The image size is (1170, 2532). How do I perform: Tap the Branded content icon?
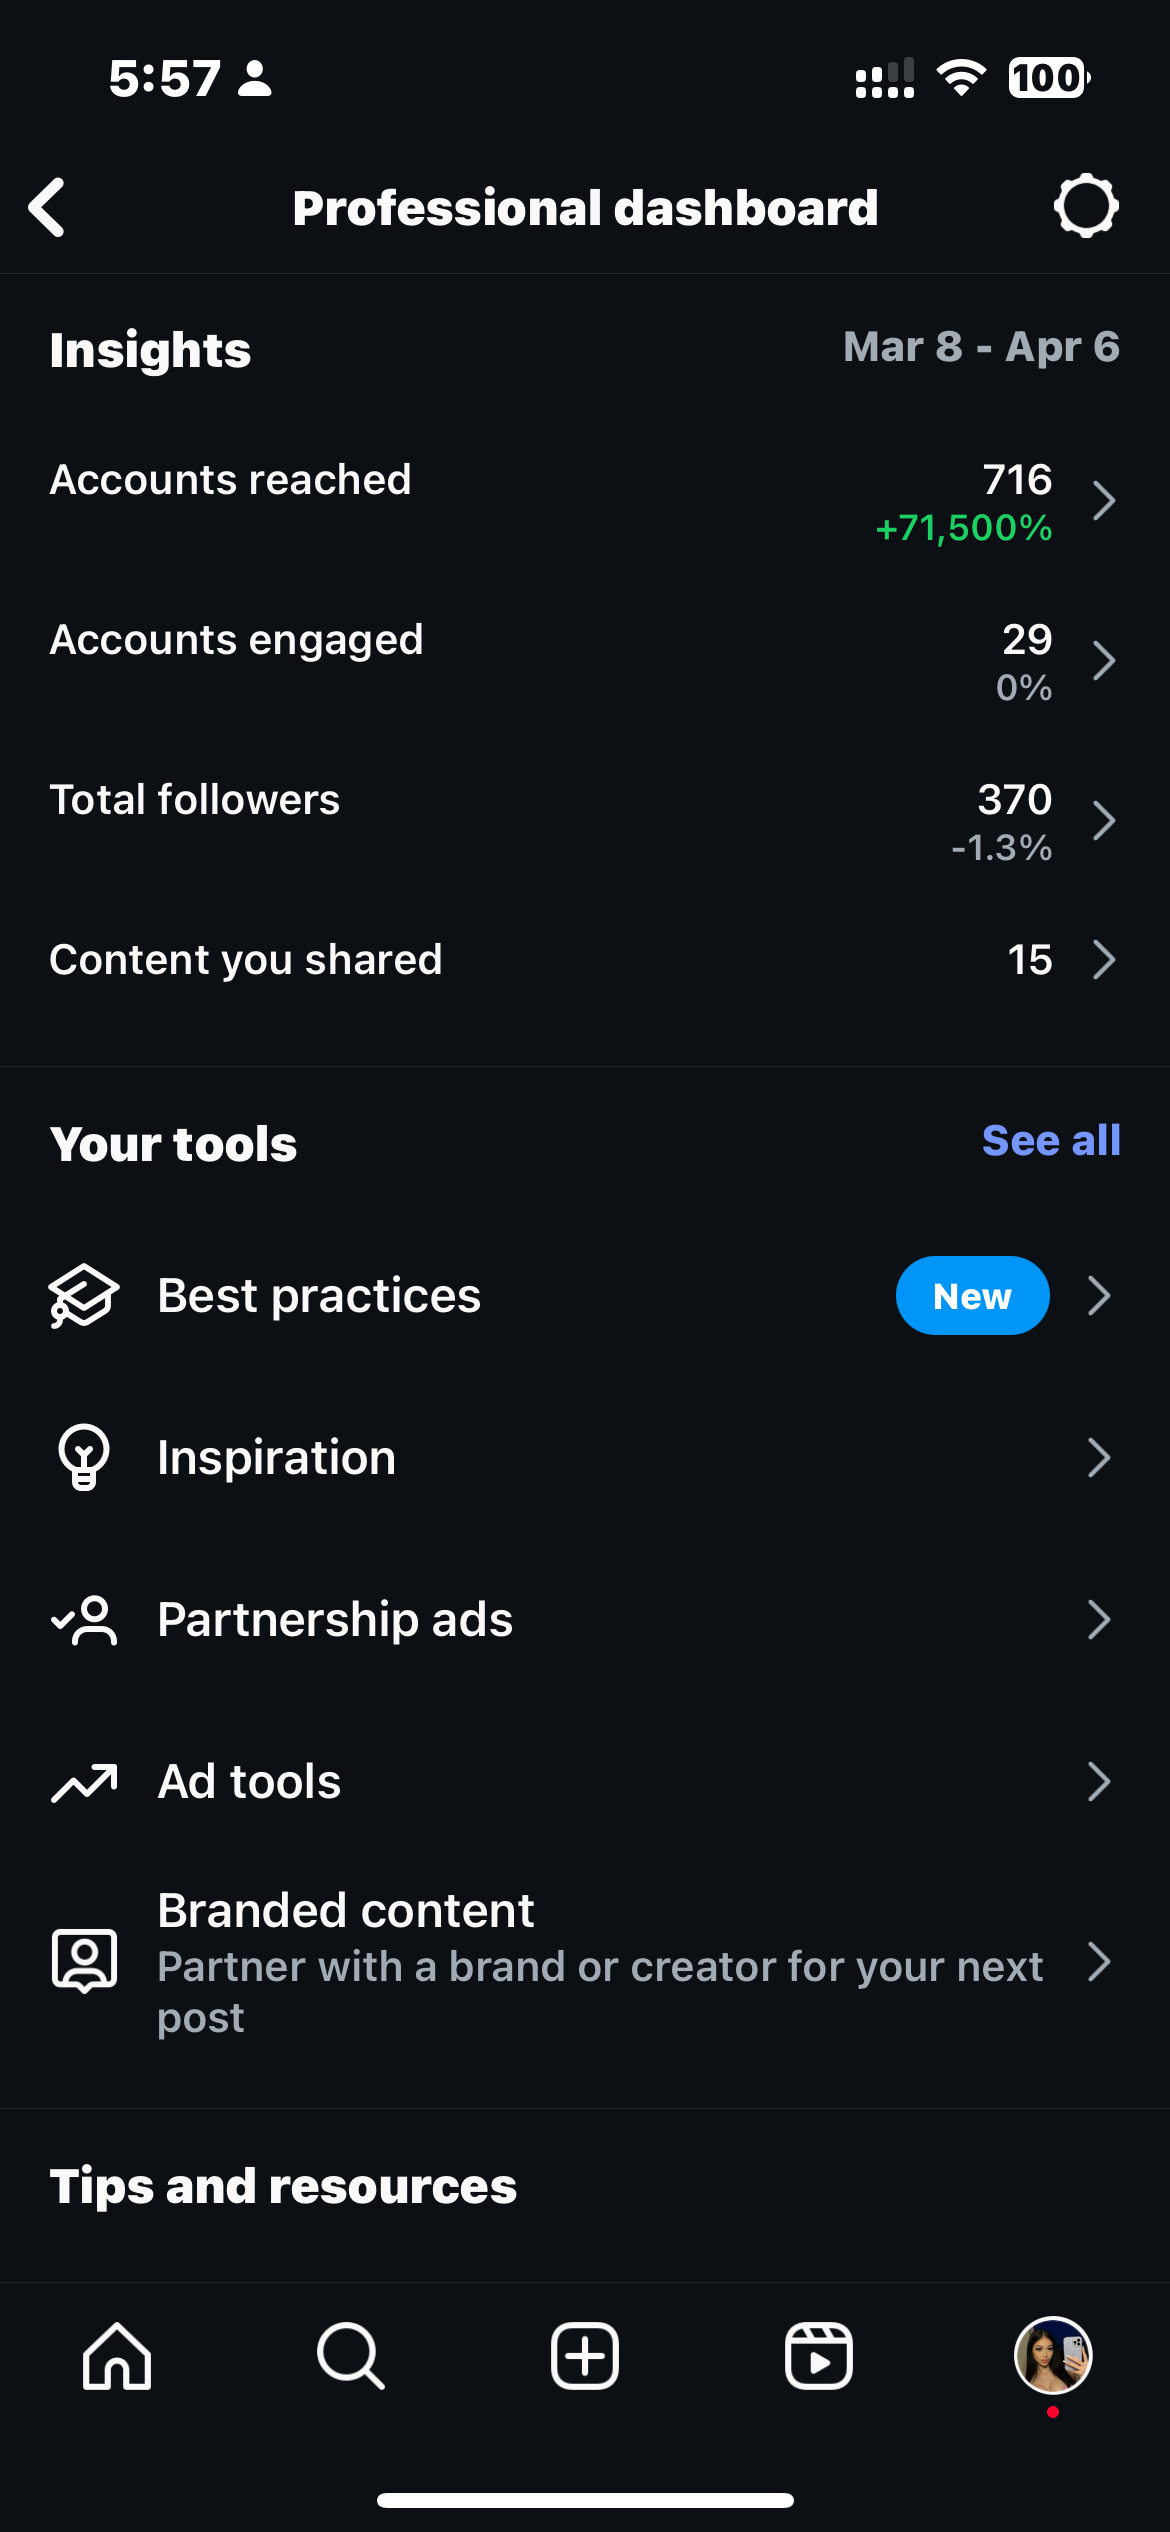coord(84,1961)
